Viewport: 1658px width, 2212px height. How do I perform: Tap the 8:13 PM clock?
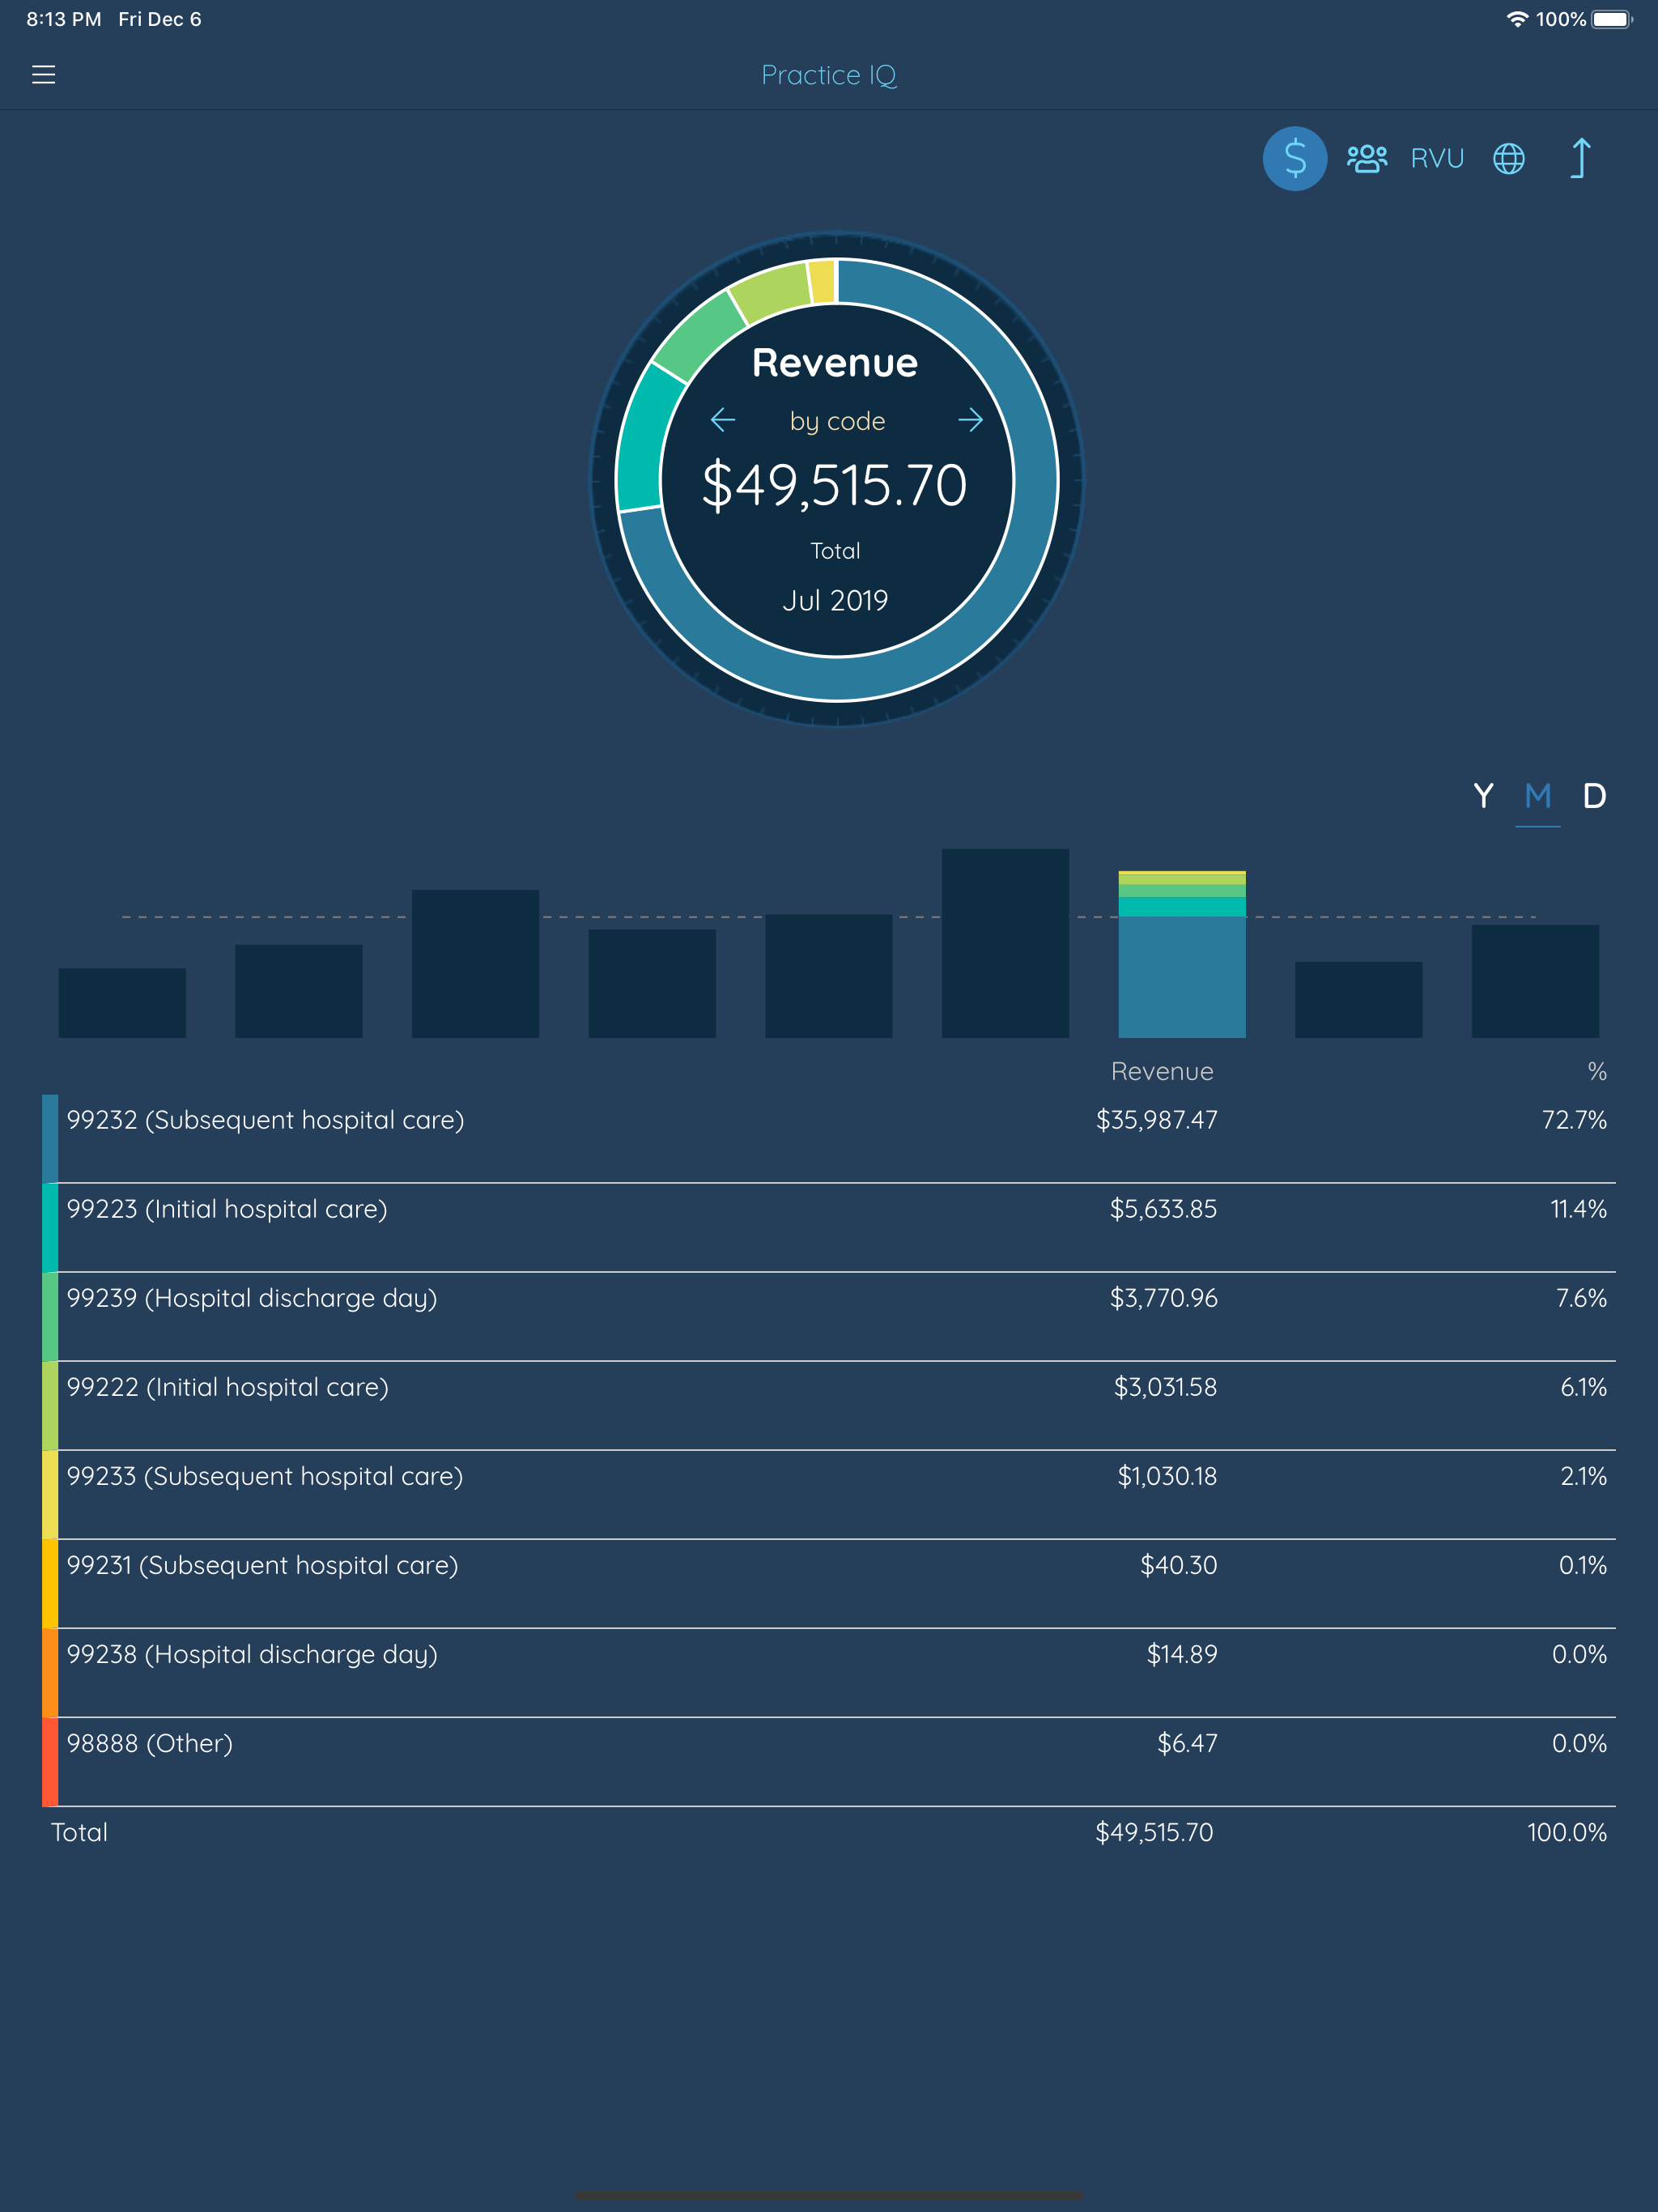63,19
